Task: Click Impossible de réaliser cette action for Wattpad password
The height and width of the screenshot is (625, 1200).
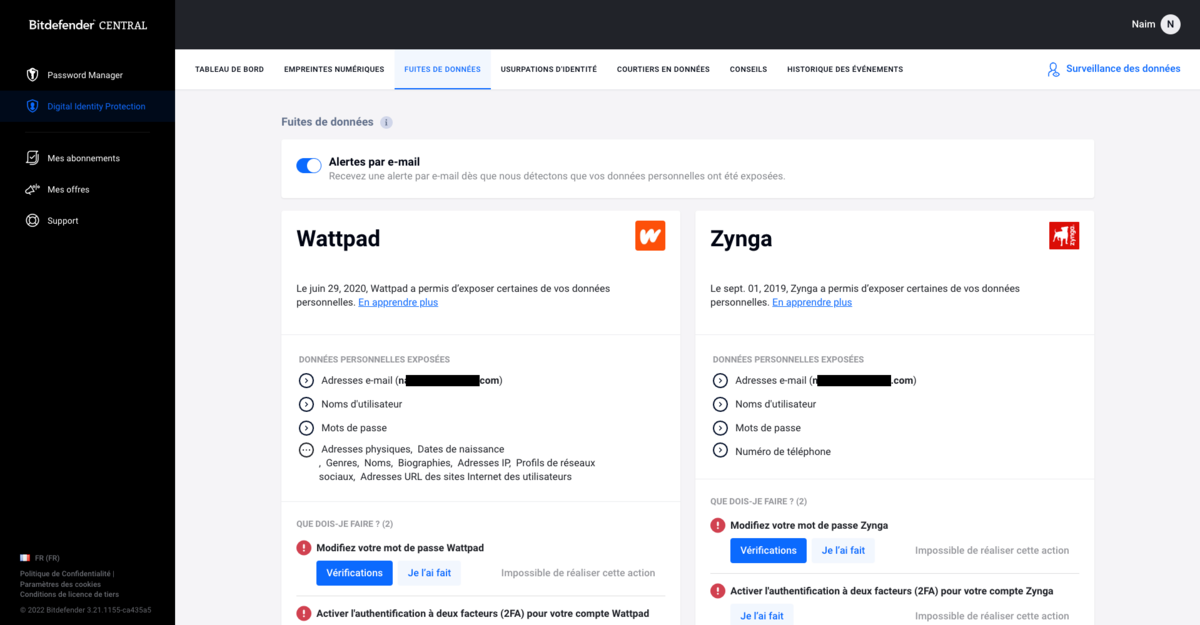Action: (x=578, y=573)
